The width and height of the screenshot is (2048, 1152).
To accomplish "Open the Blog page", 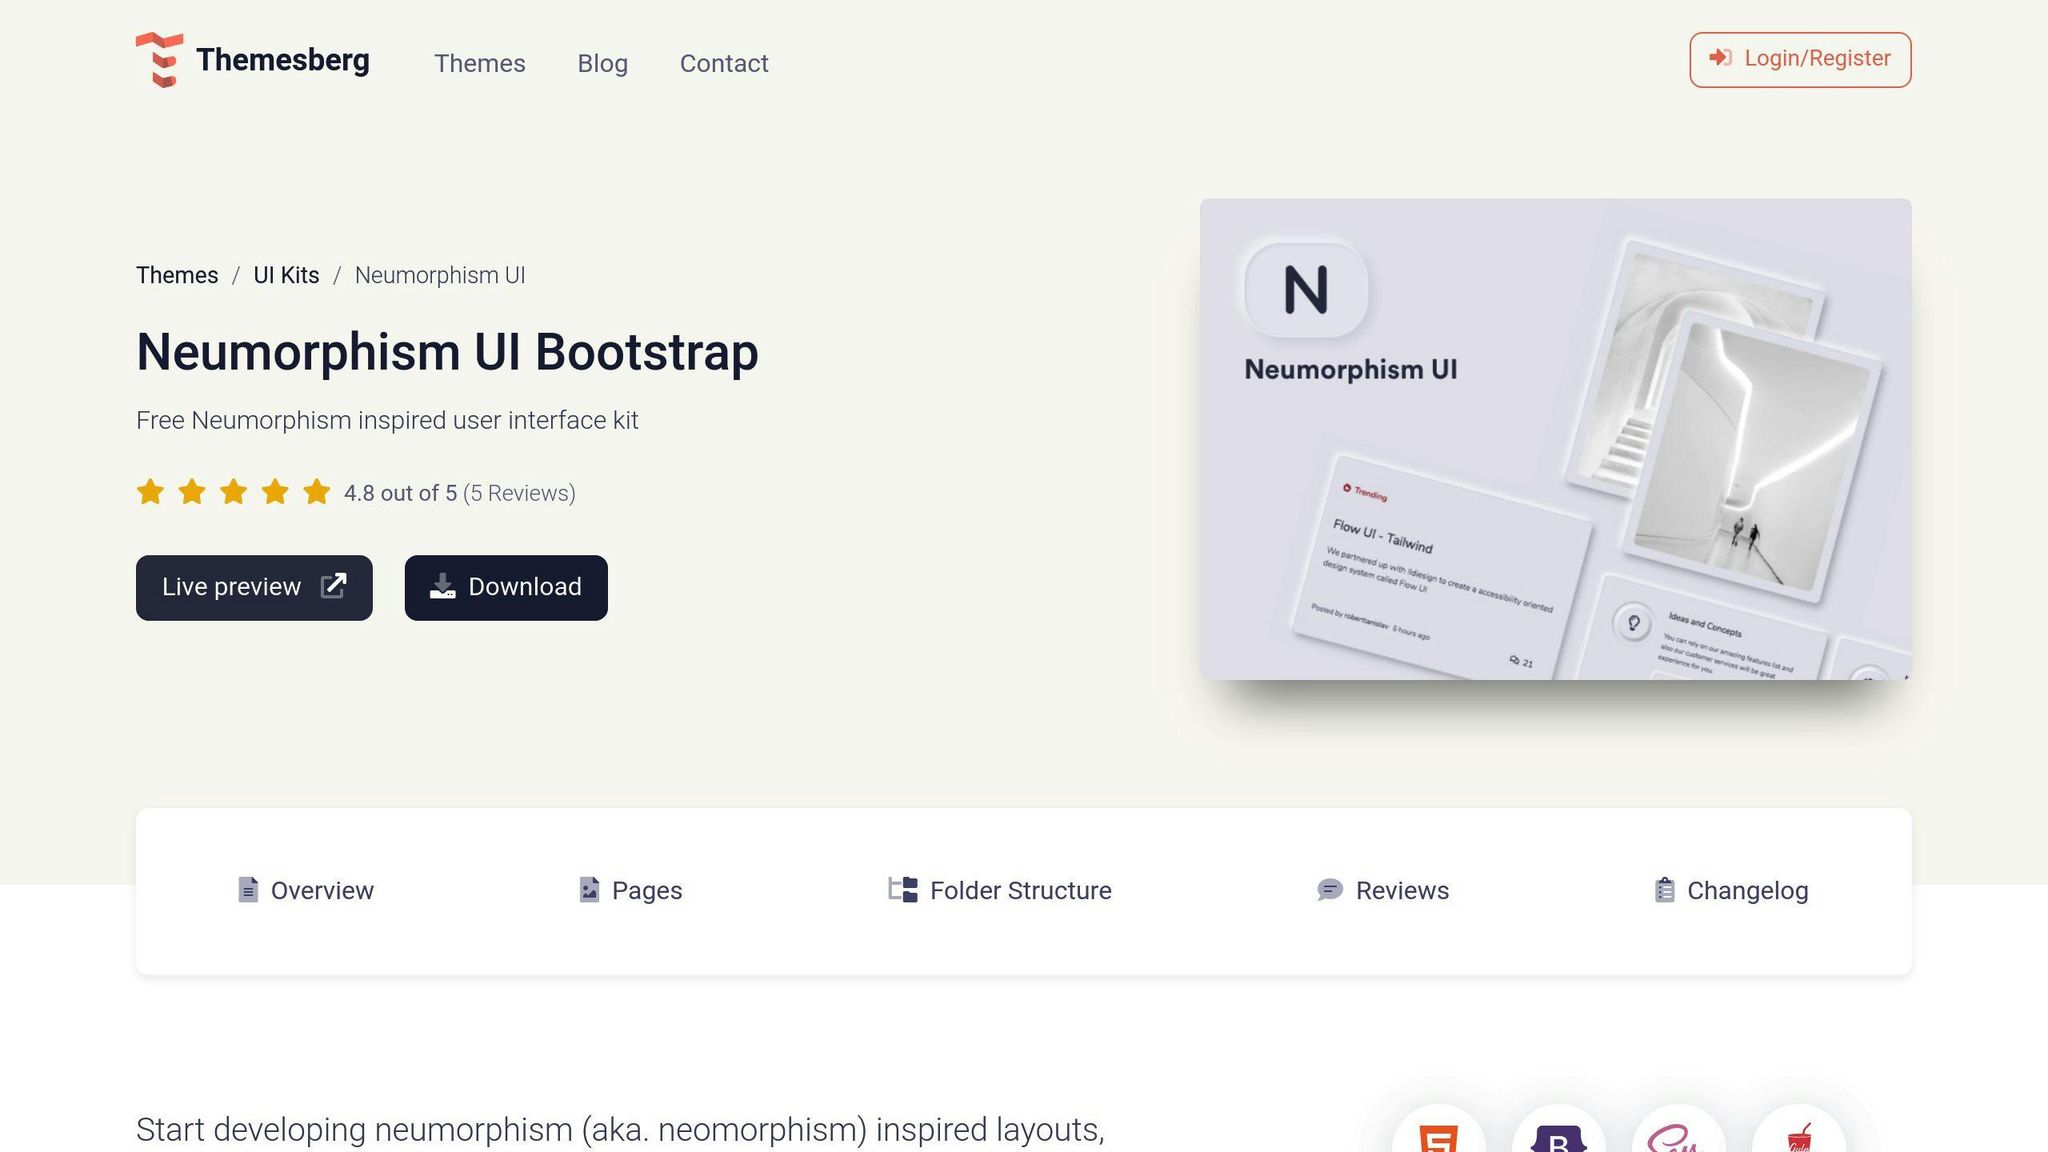I will (x=602, y=63).
